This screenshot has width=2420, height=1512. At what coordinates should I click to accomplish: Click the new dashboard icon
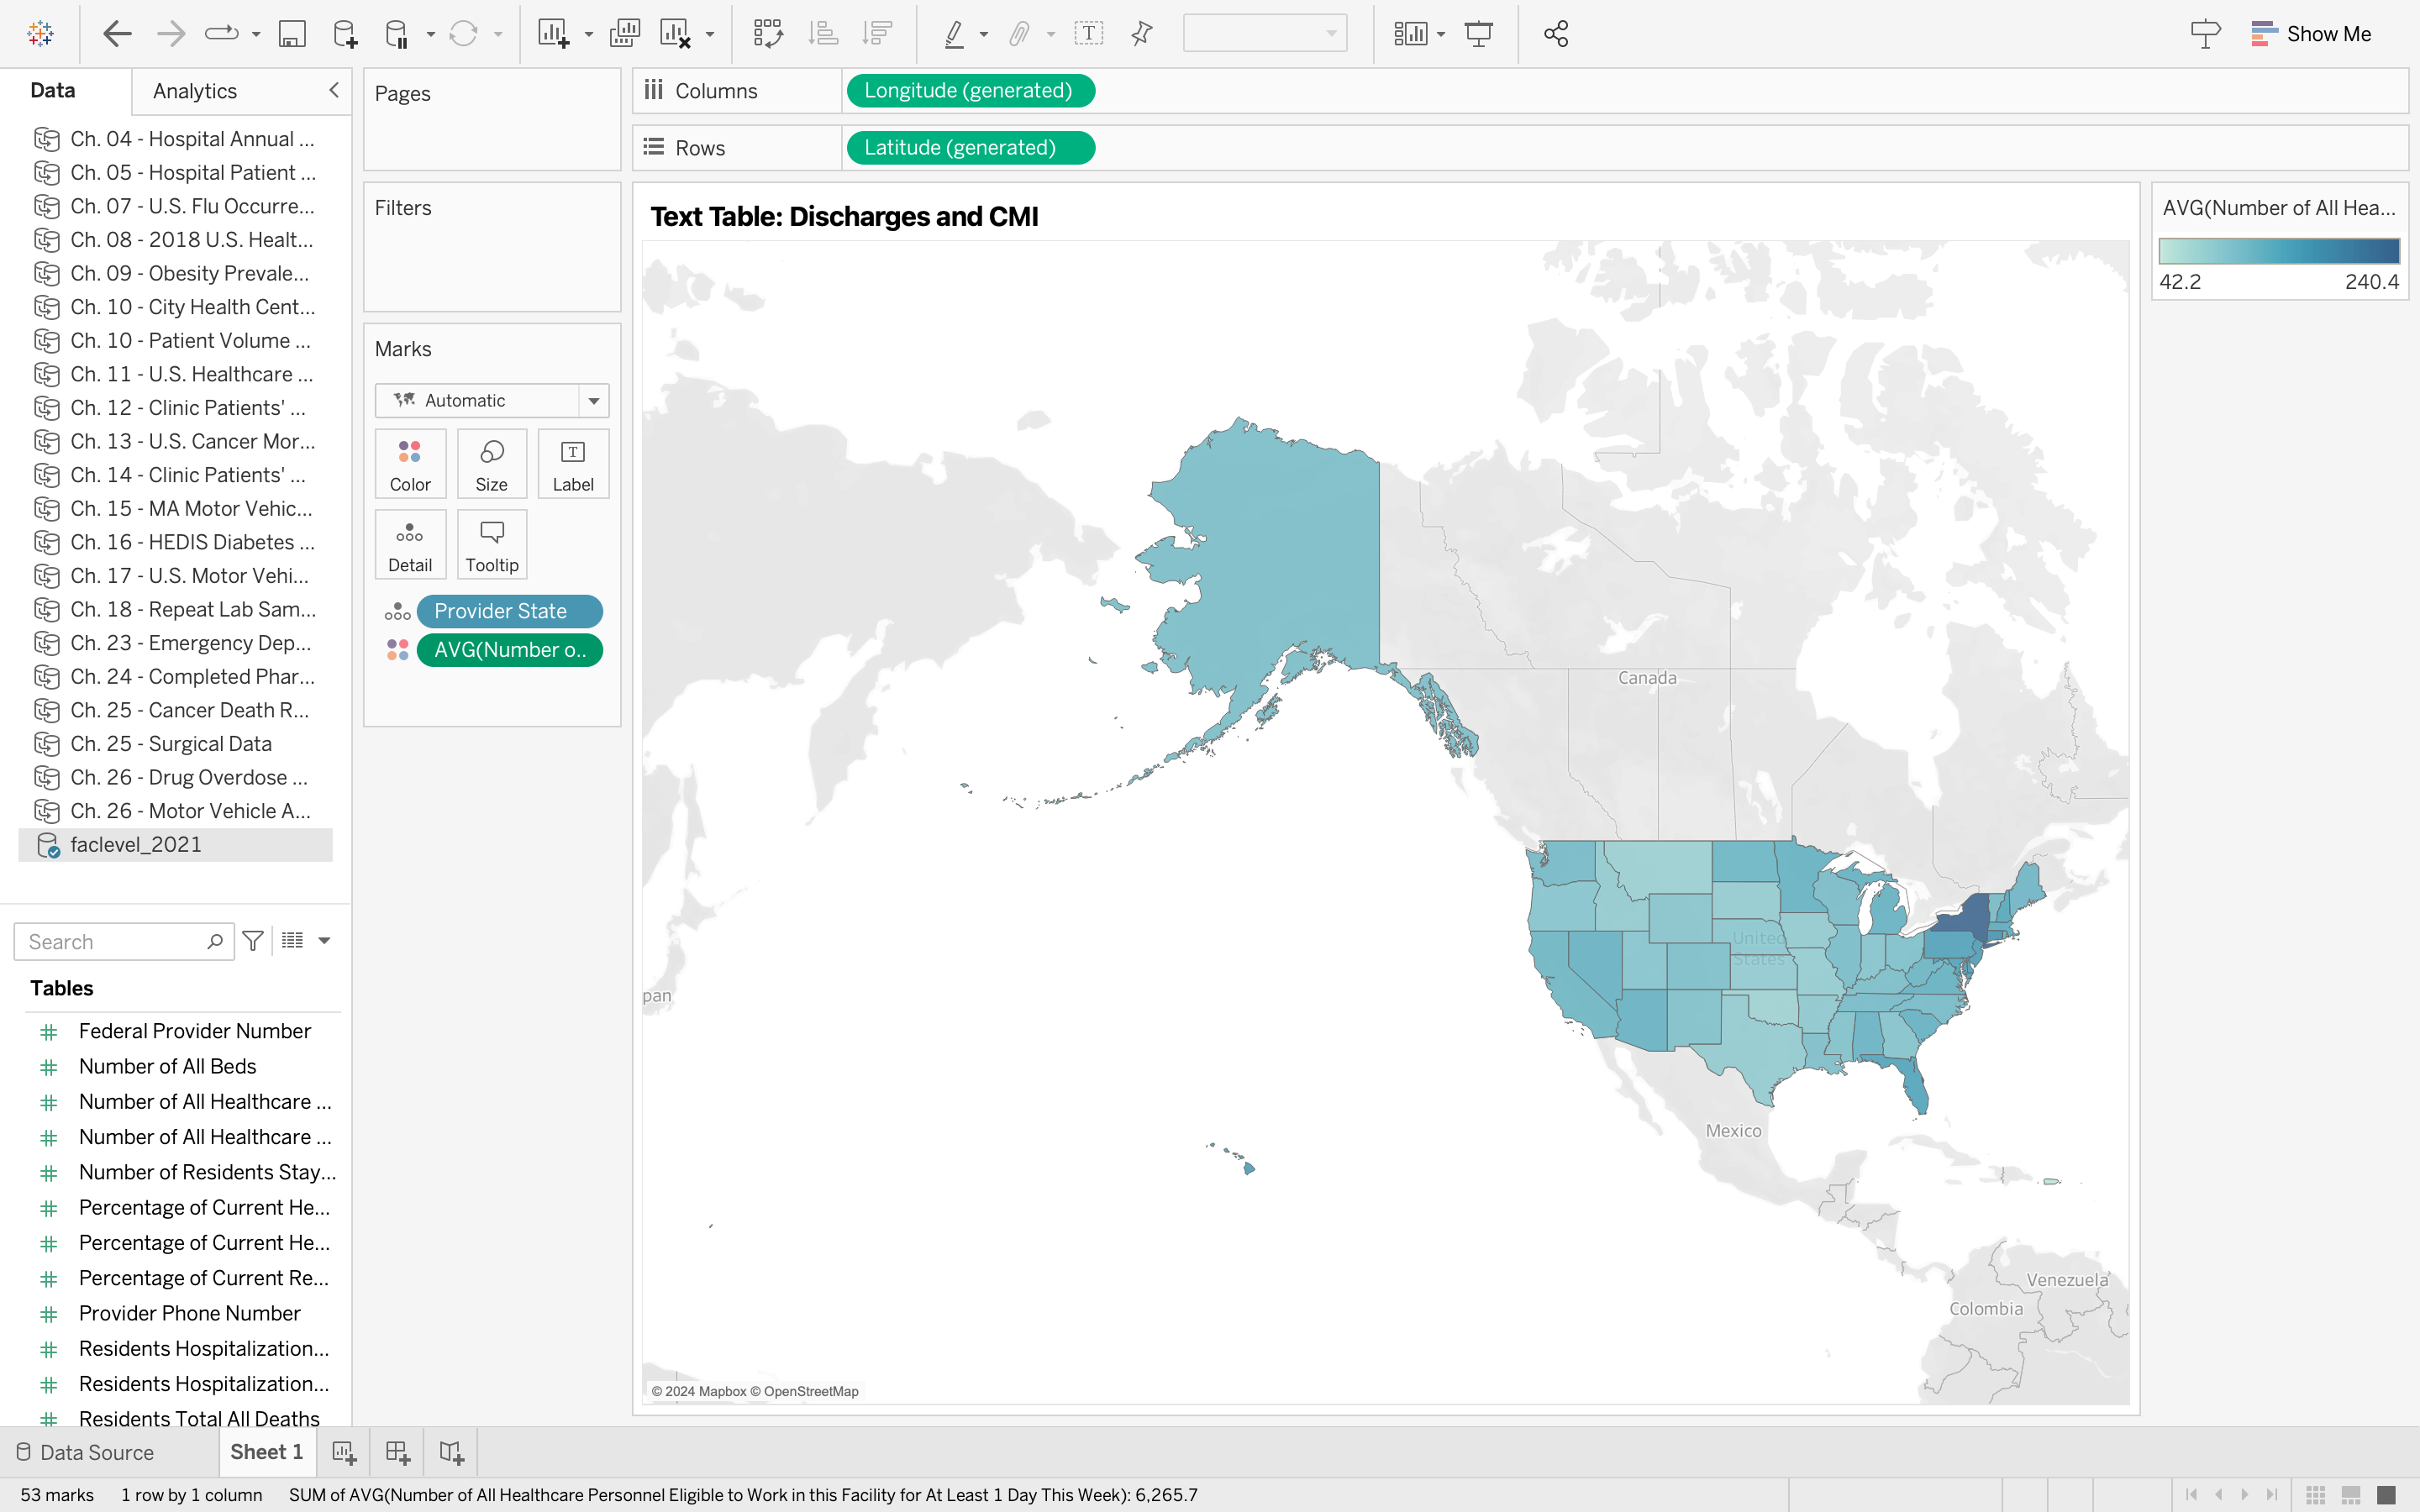pos(398,1452)
